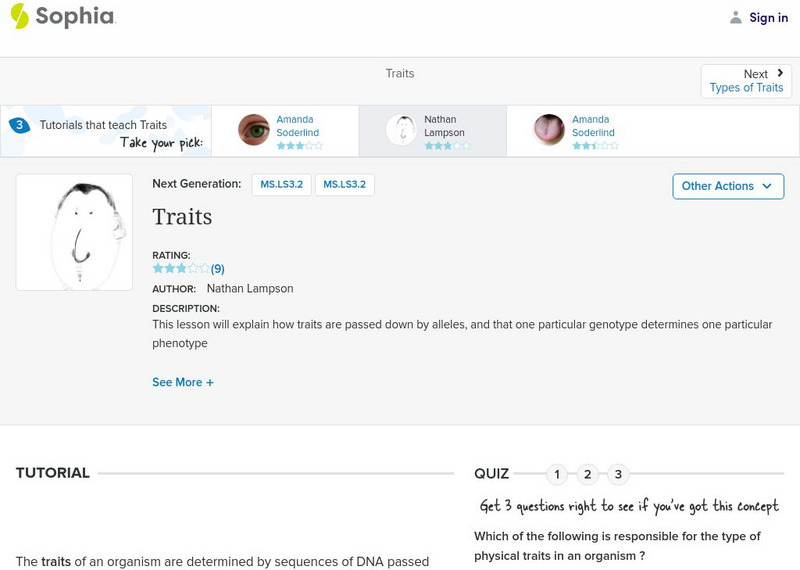Click the blue number 3 tutorials badge

(19, 125)
